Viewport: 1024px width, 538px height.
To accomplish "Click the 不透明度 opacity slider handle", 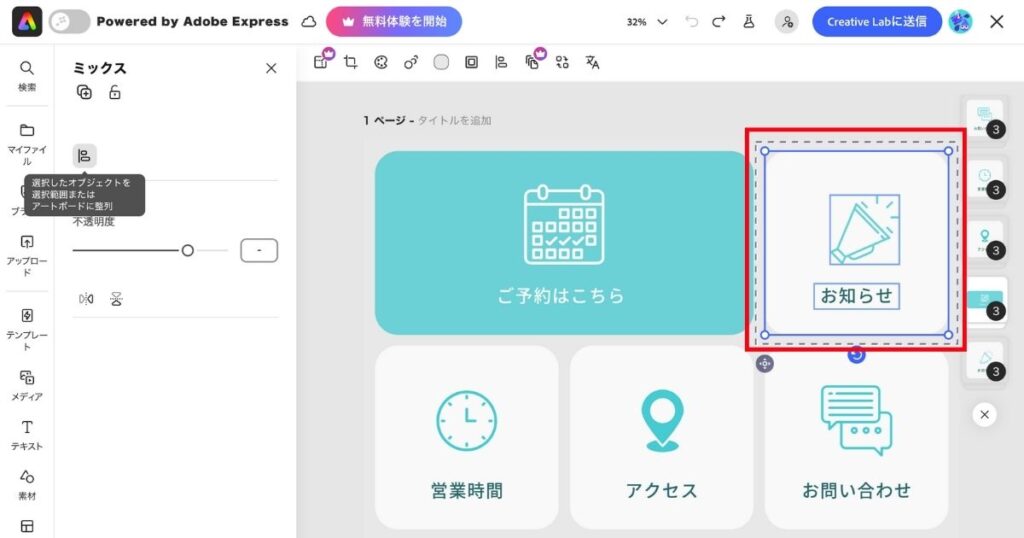I will click(x=187, y=251).
